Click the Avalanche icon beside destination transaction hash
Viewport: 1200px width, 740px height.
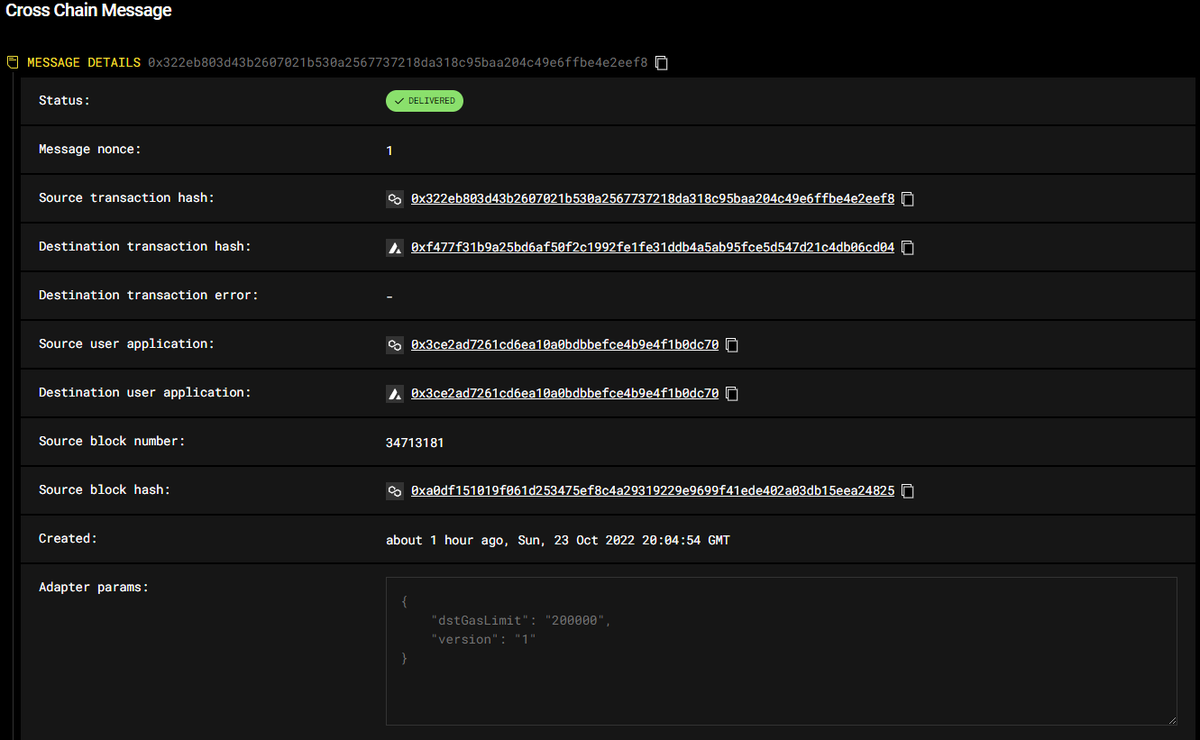(x=395, y=247)
